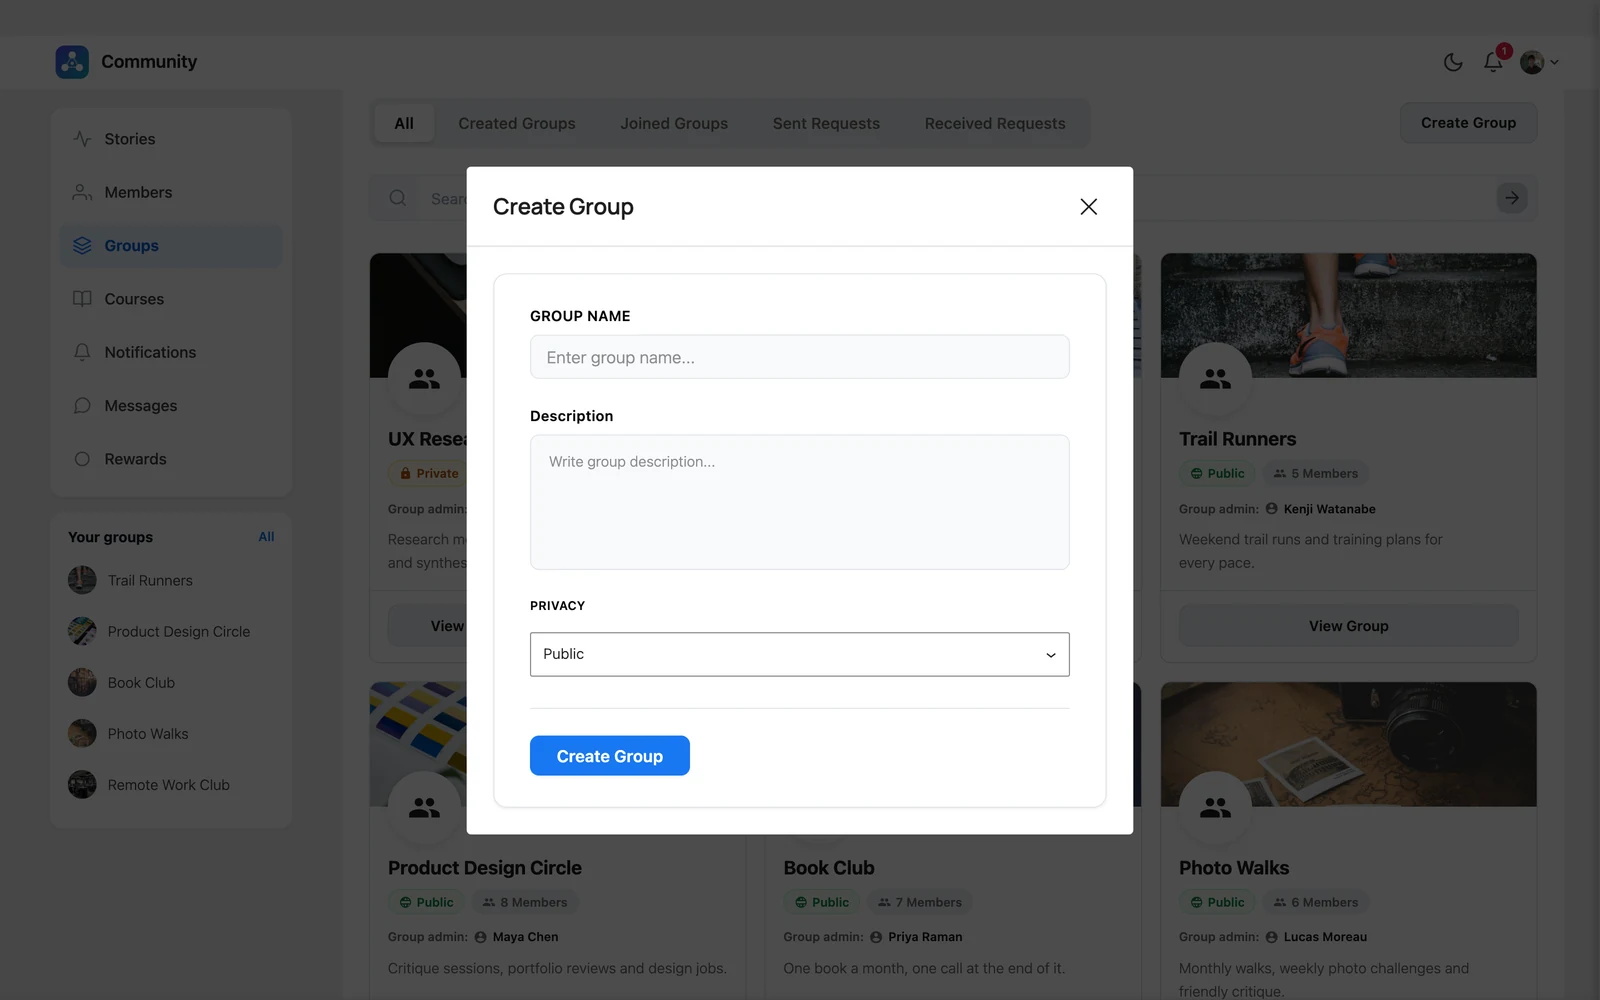The image size is (1600, 1000).
Task: Click the group description textarea
Action: (x=800, y=502)
